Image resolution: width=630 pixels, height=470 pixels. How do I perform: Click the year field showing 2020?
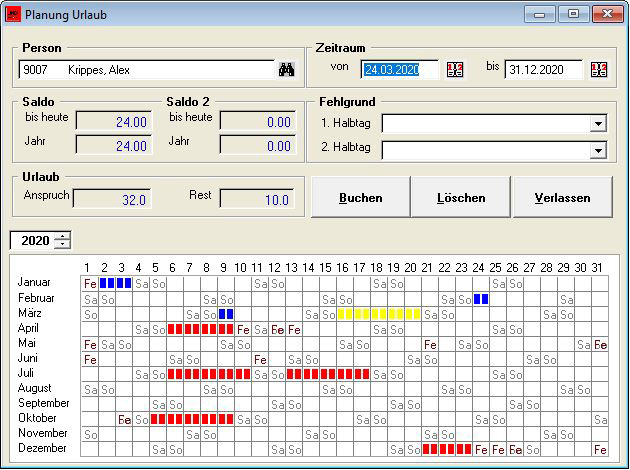(x=32, y=241)
